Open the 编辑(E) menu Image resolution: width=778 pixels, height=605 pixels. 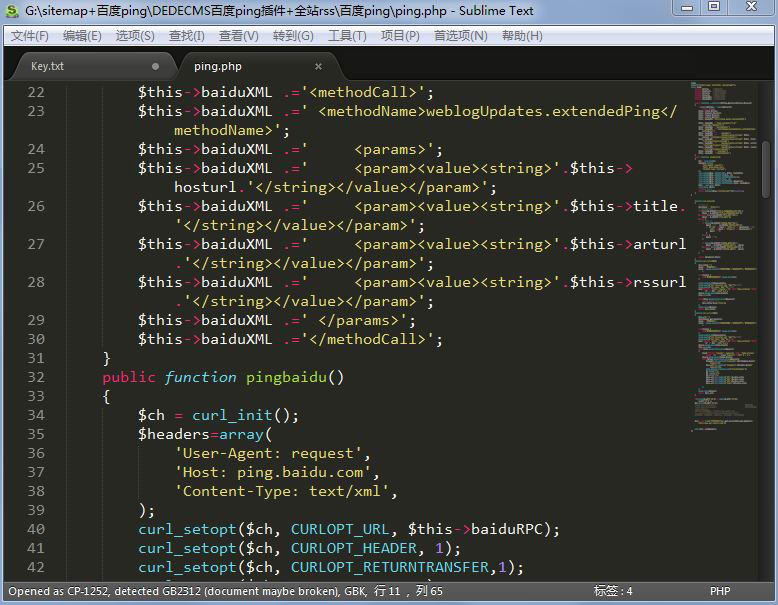82,35
